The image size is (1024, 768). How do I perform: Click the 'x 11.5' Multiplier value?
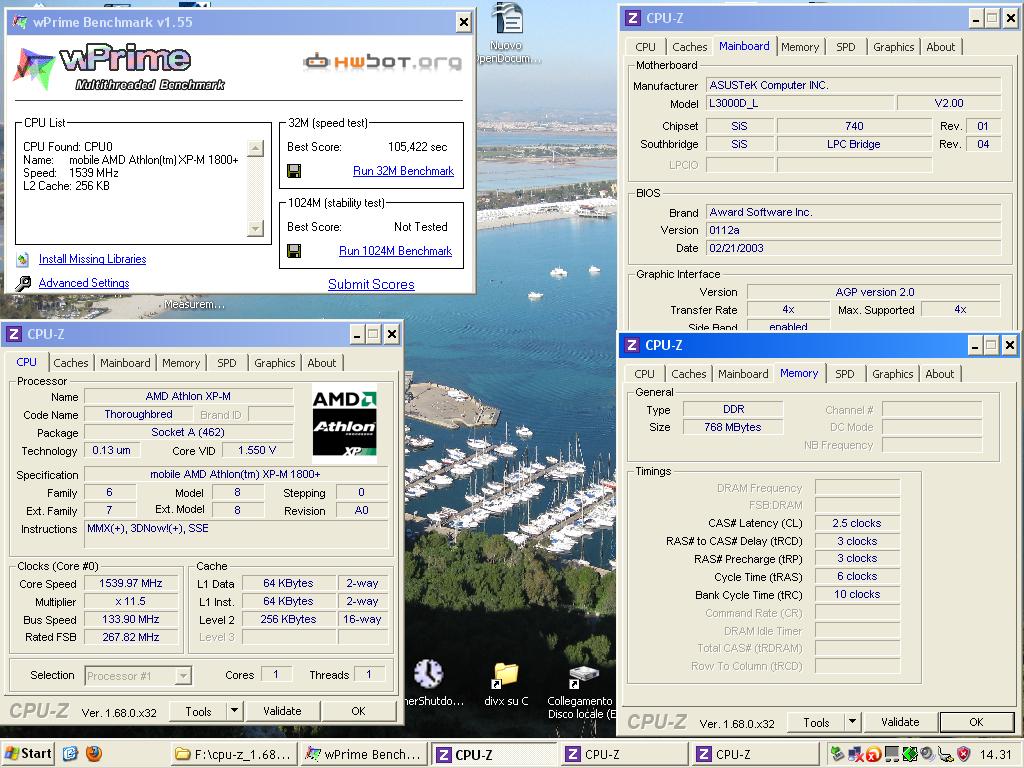[x=131, y=601]
